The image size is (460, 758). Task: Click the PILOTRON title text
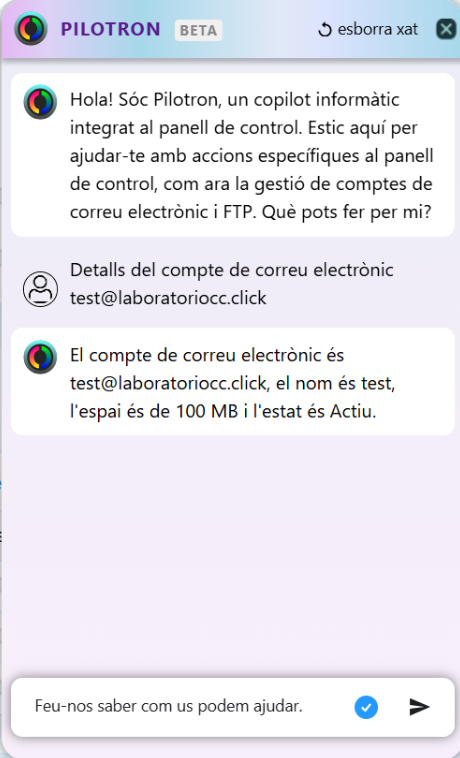[x=110, y=29]
